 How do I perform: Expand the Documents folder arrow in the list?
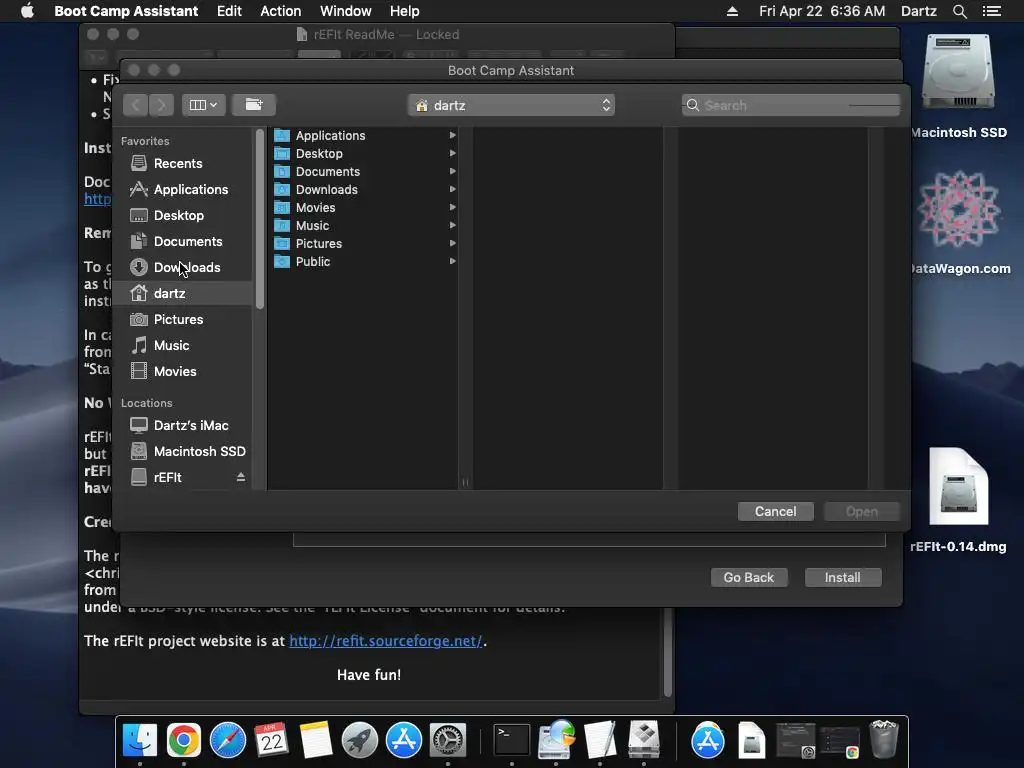coord(452,171)
